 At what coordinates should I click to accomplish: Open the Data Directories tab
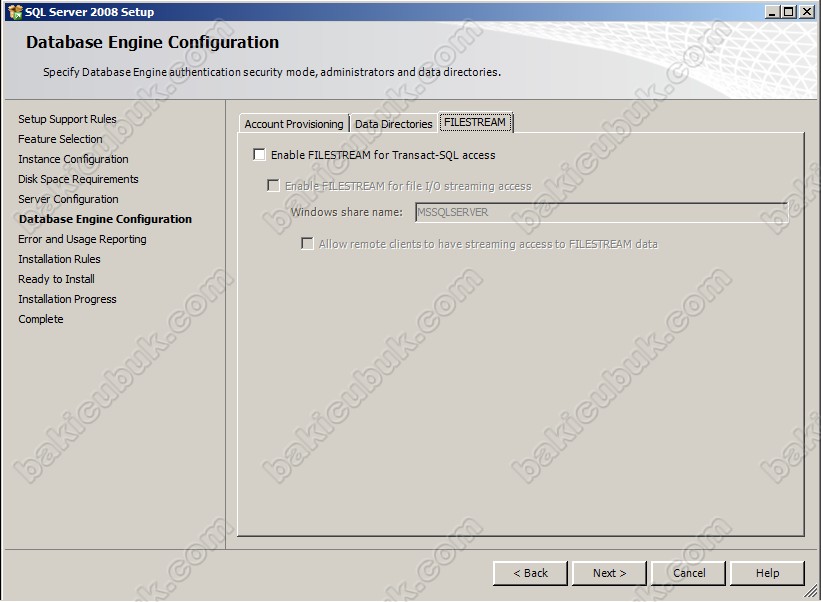pyautogui.click(x=394, y=124)
